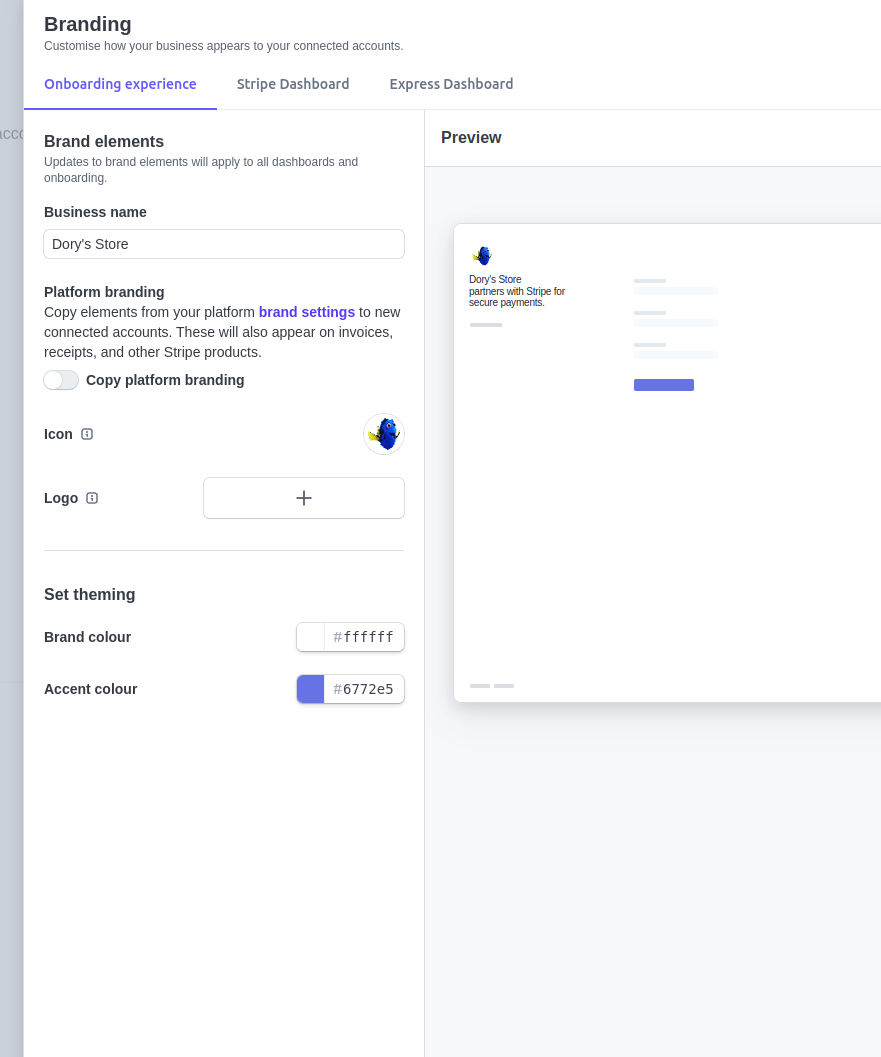Click the Preview heading
This screenshot has width=881, height=1057.
tap(471, 138)
